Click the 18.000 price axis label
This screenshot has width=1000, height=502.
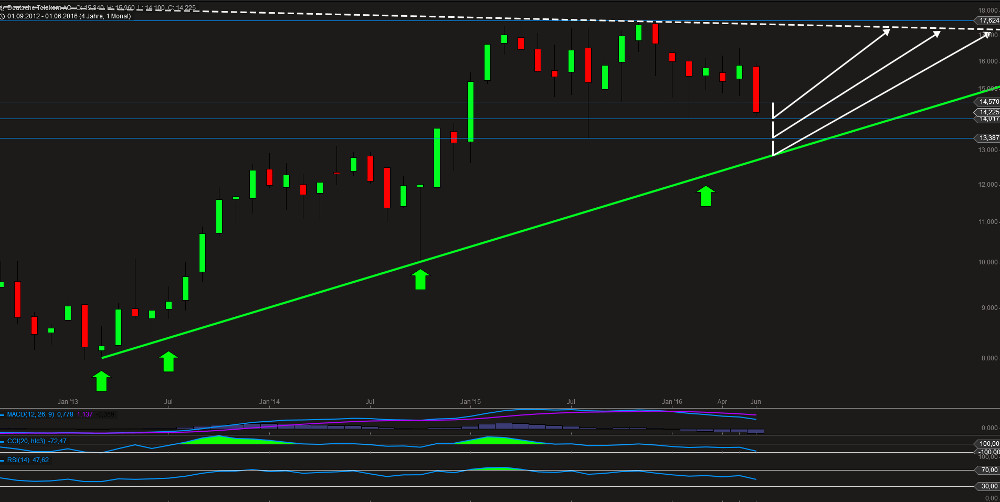click(x=989, y=10)
